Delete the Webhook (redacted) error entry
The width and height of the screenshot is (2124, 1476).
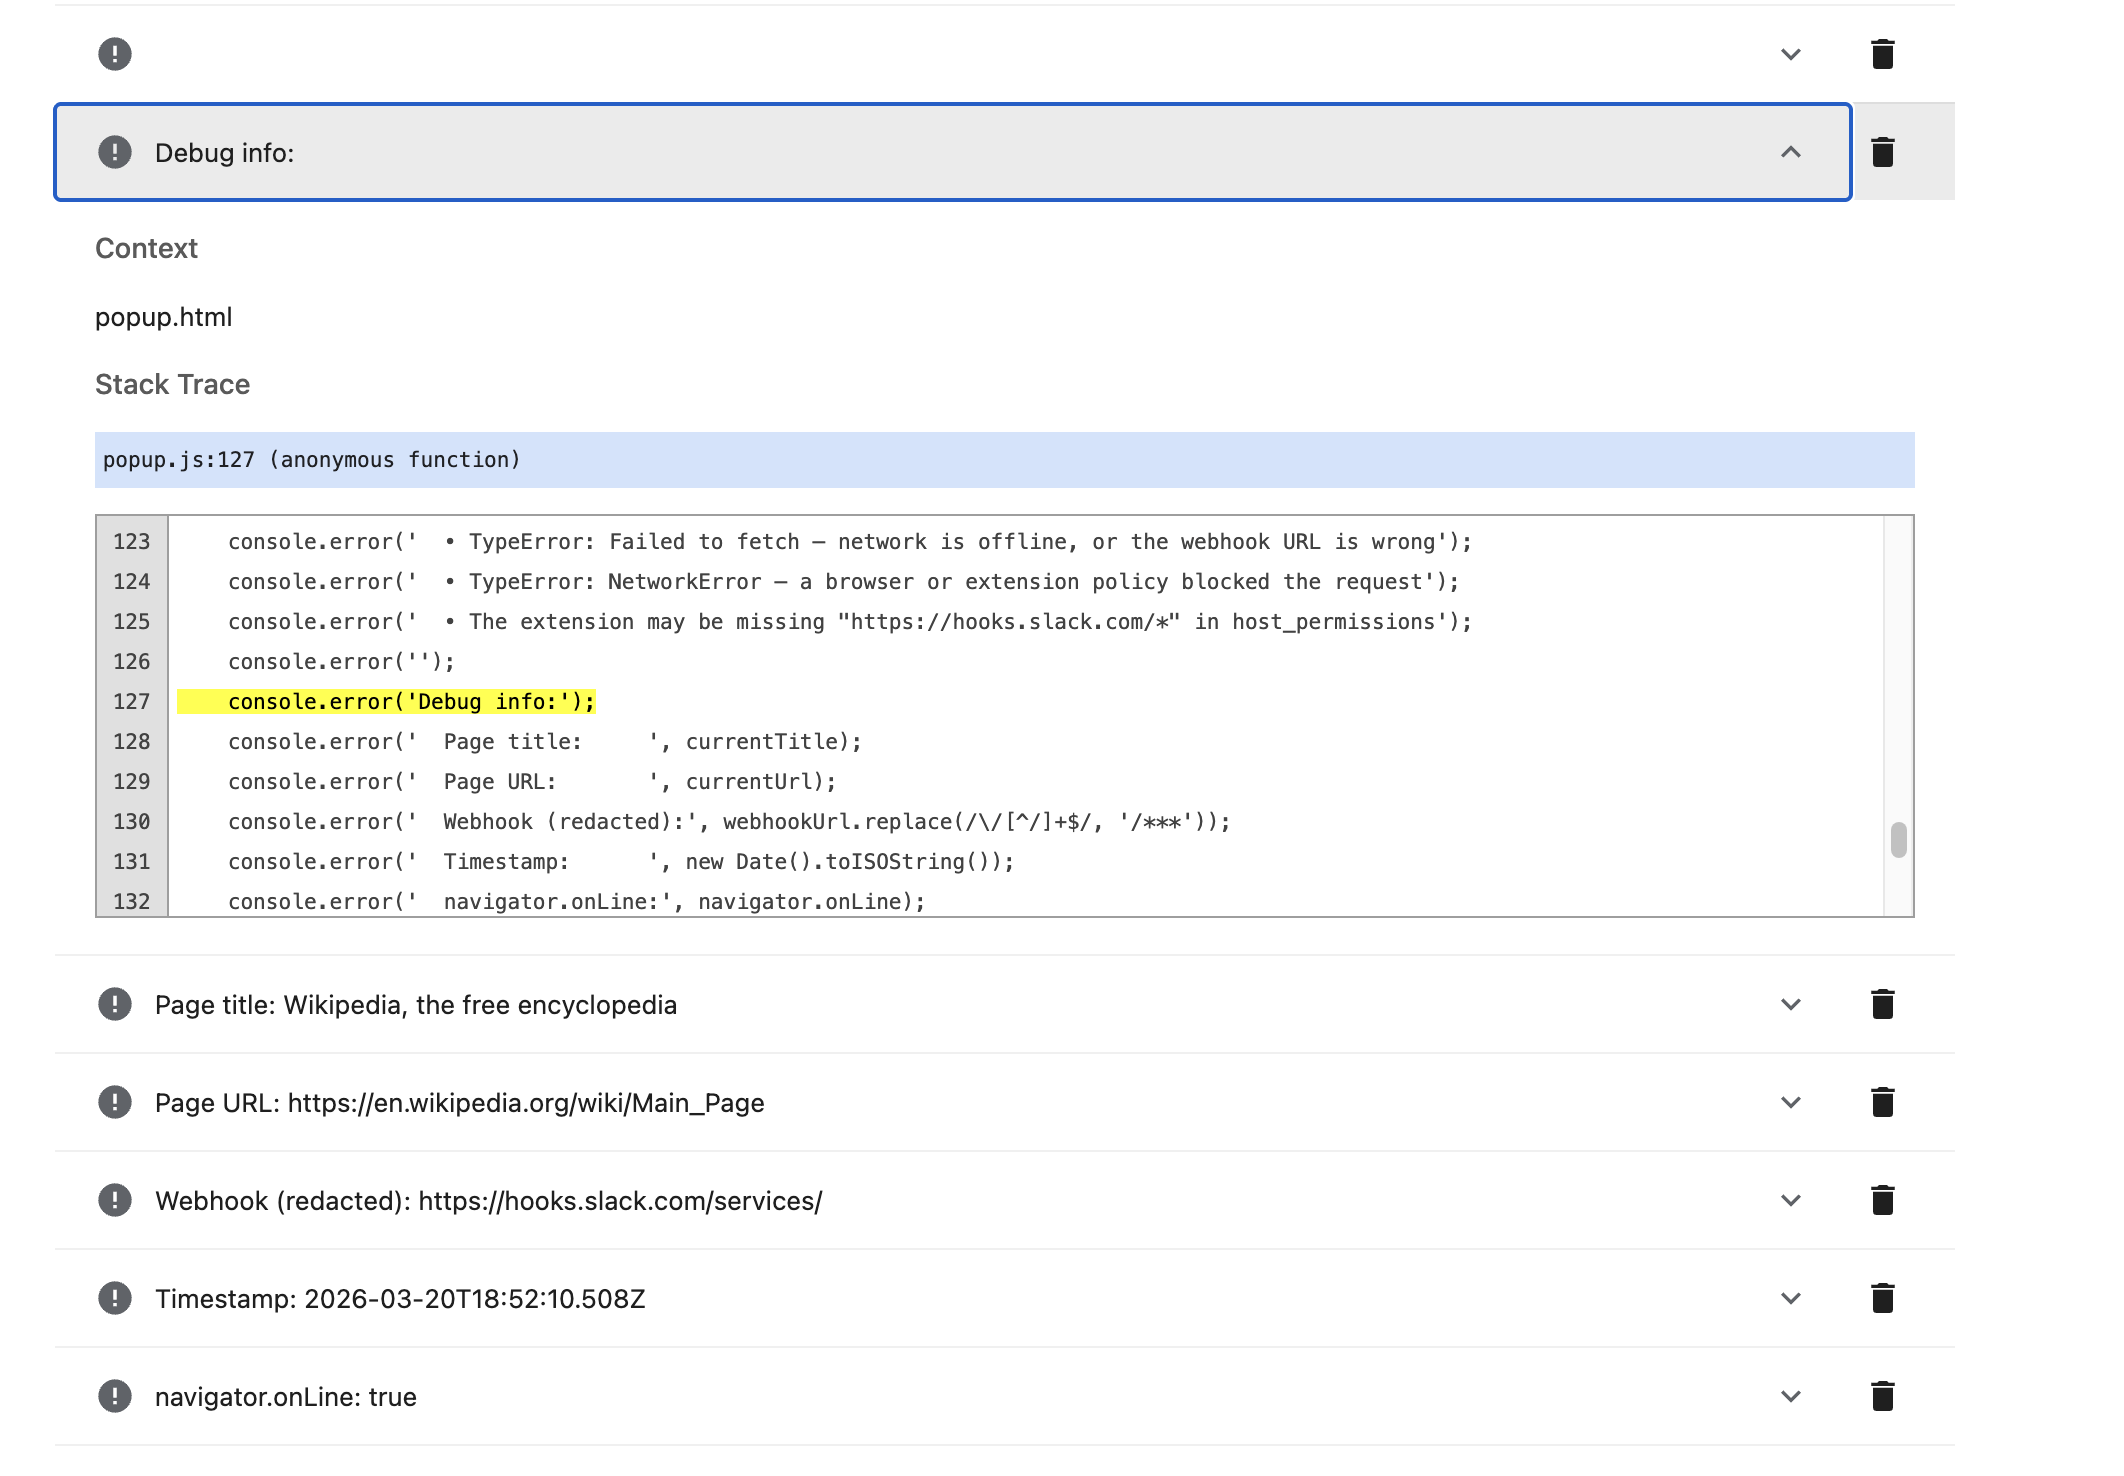(x=1882, y=1200)
